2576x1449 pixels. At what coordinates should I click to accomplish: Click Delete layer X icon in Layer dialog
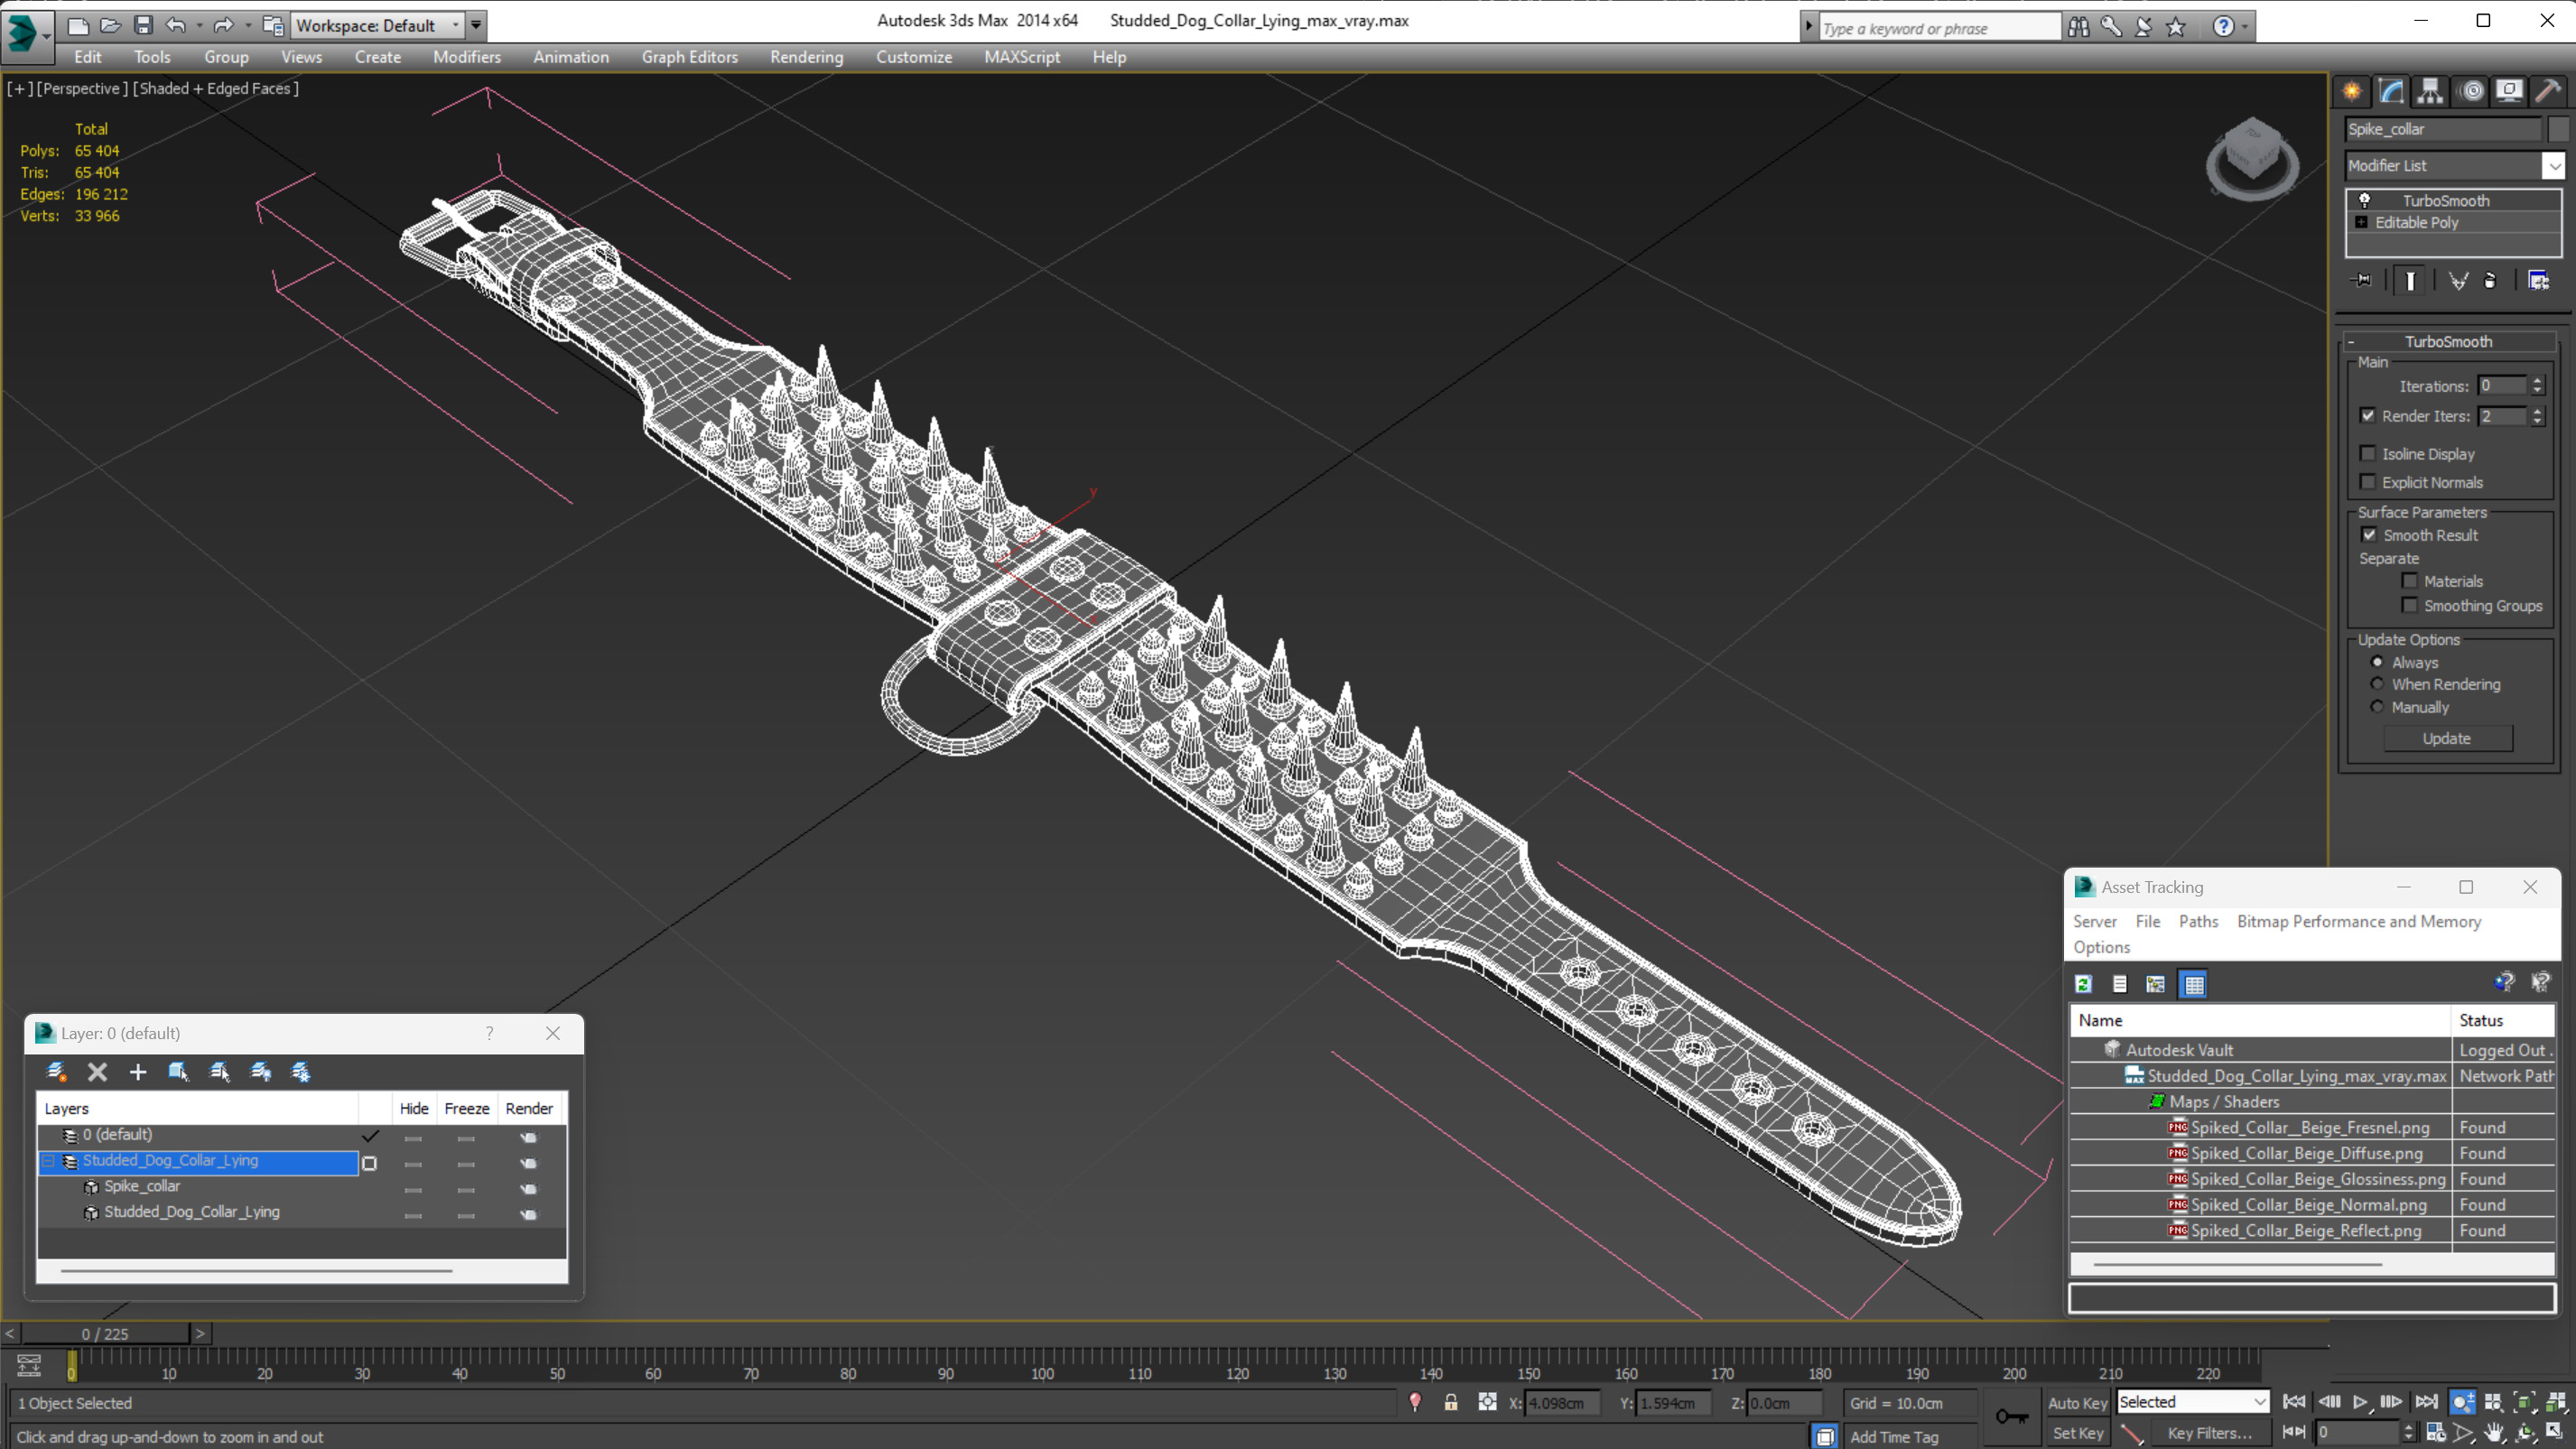pyautogui.click(x=97, y=1072)
